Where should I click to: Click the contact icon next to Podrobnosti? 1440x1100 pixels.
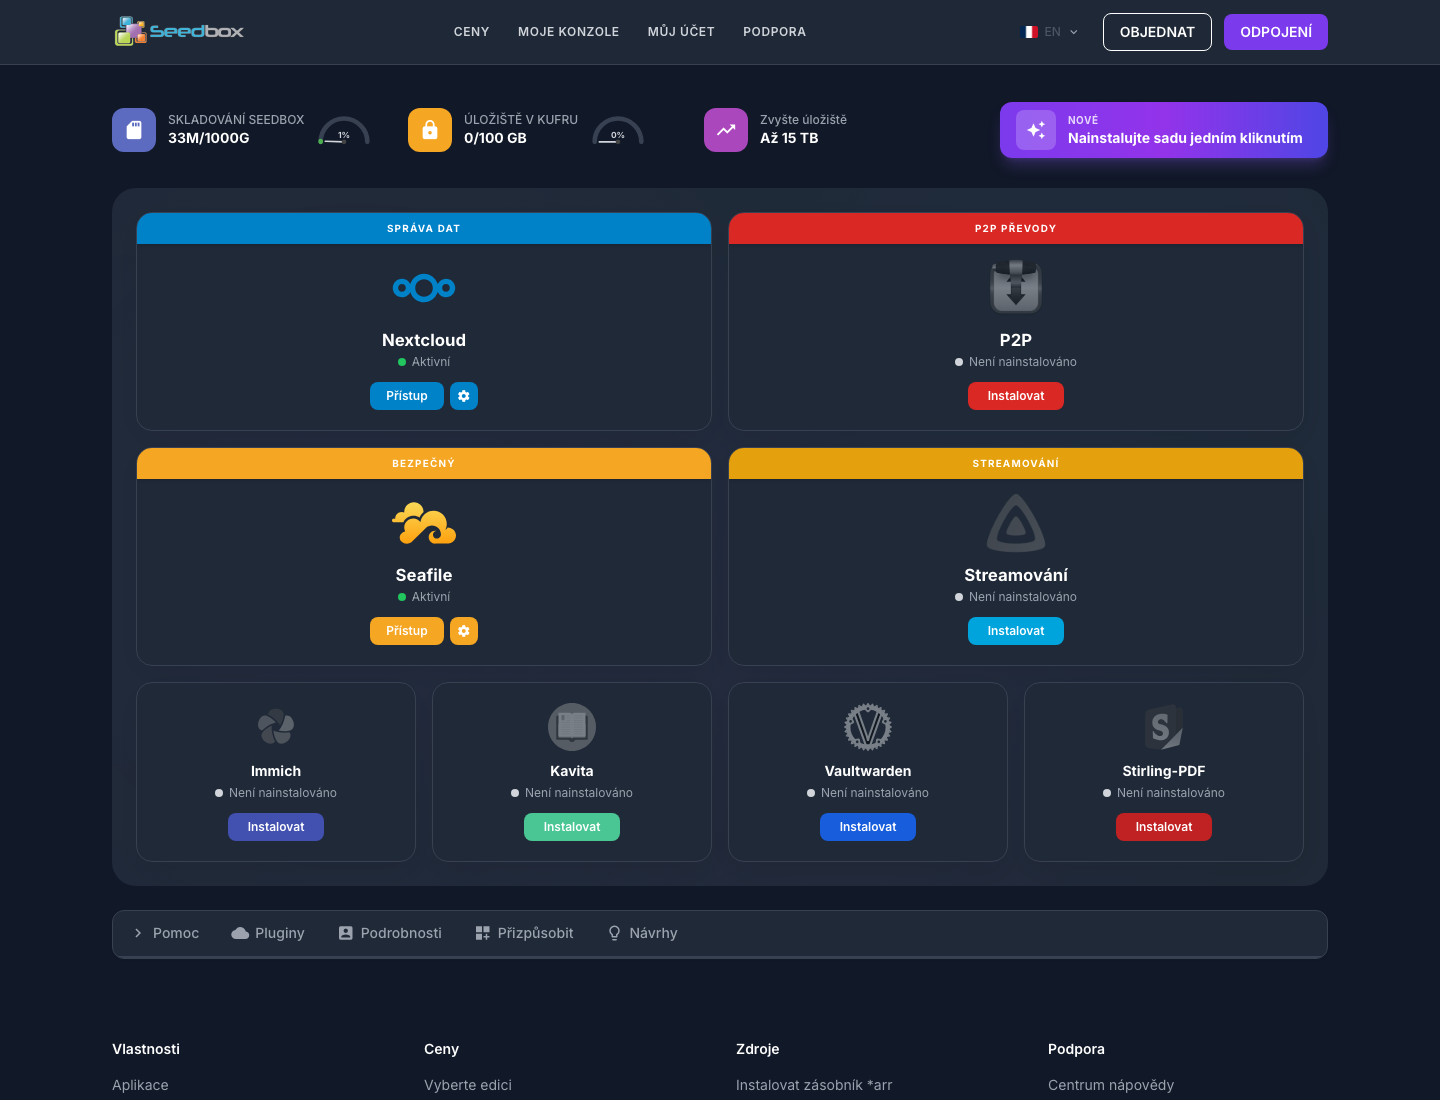coord(346,933)
